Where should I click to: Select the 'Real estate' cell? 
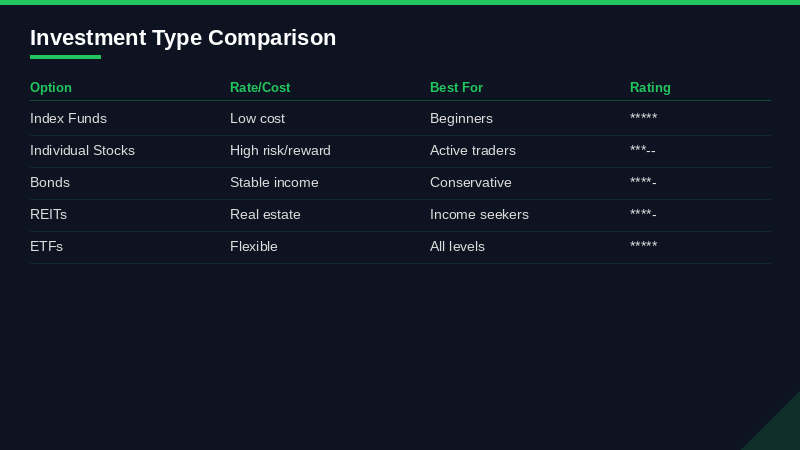(265, 215)
